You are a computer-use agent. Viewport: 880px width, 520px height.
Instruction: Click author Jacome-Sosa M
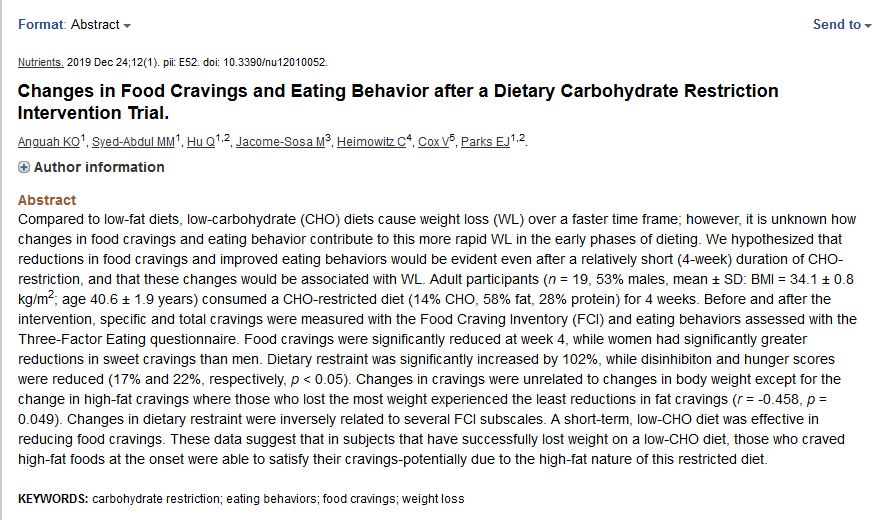coord(280,142)
